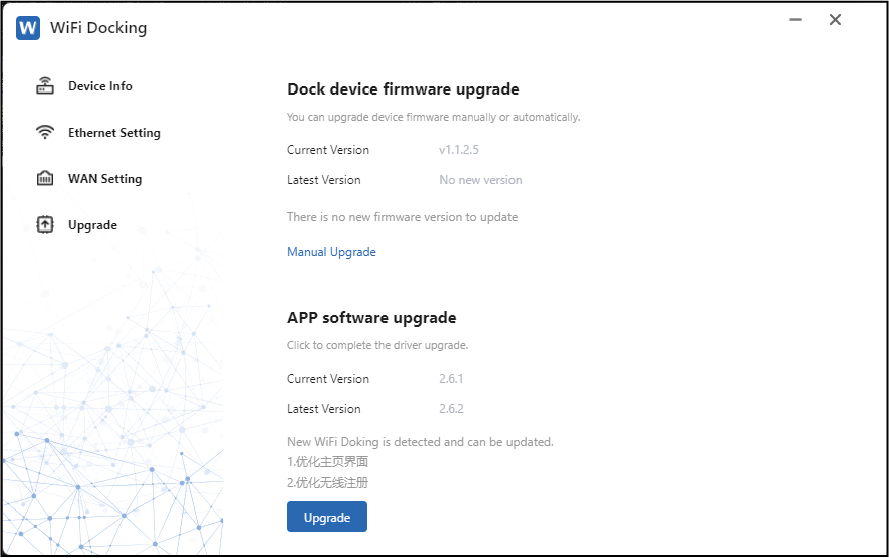Open the Device Info menu label
Viewport: 889px width, 558px height.
point(100,86)
